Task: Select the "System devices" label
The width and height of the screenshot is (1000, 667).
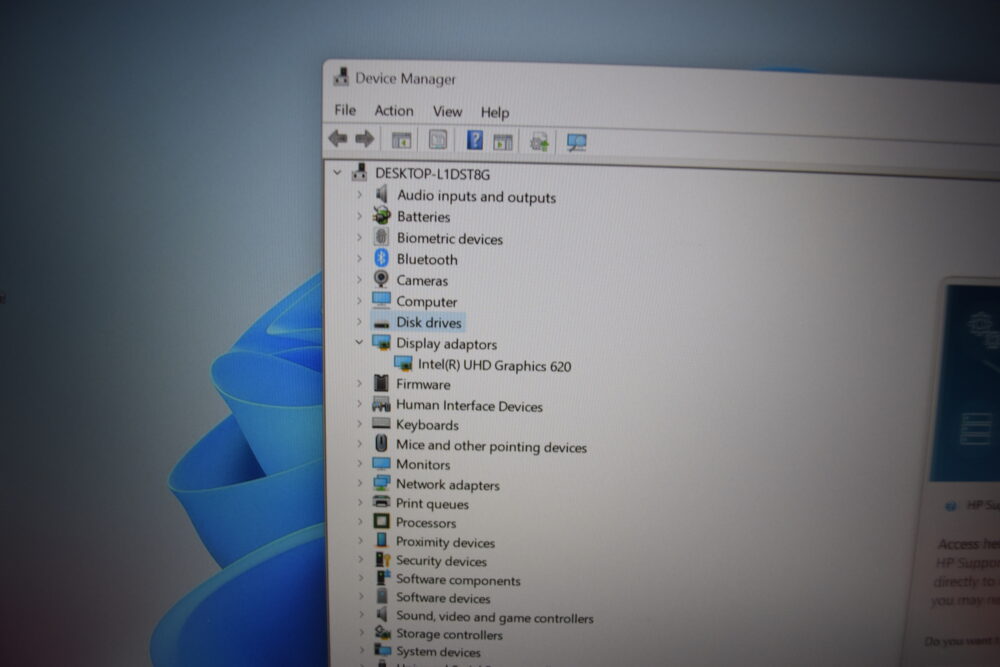Action: pyautogui.click(x=438, y=651)
